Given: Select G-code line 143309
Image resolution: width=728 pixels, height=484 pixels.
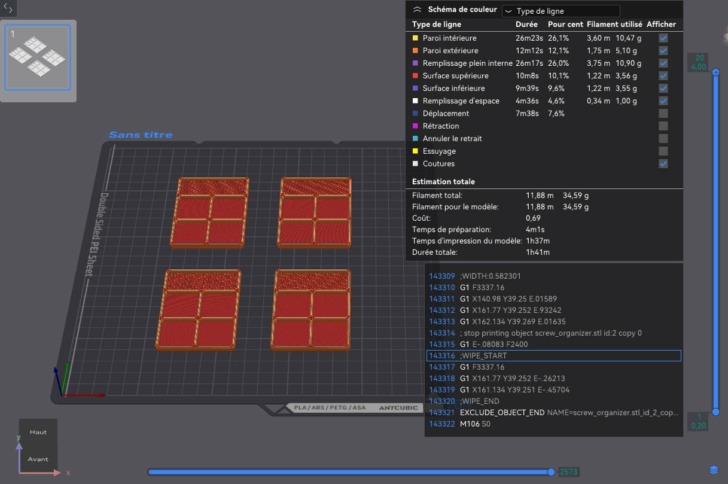Looking at the screenshot, I should coord(553,276).
